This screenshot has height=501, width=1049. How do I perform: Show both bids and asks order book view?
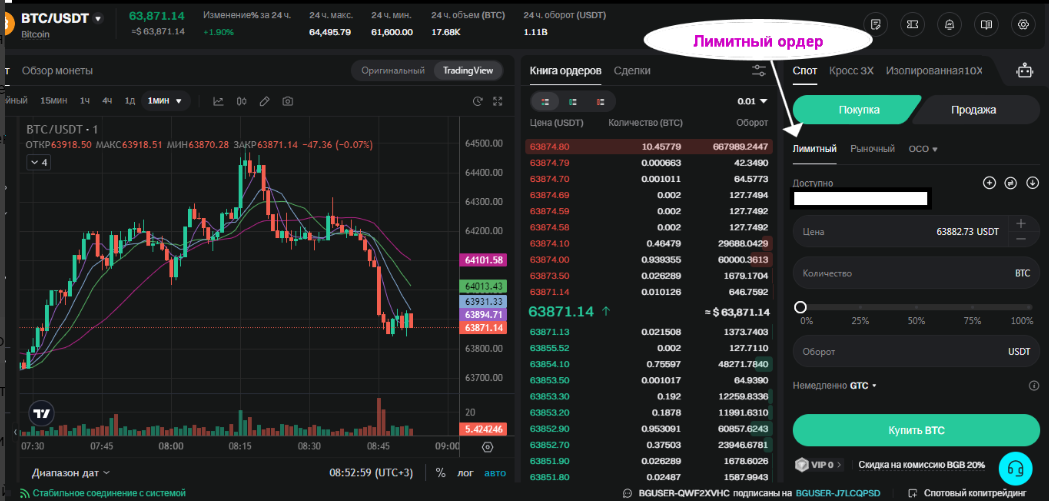[x=545, y=102]
